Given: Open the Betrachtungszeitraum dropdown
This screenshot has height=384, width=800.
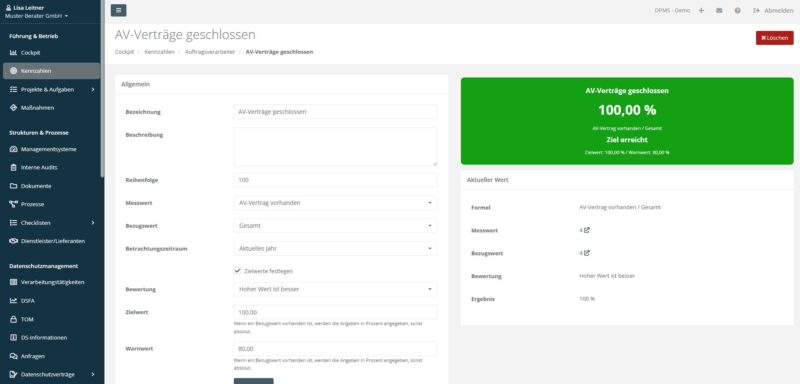Looking at the screenshot, I should coord(335,248).
